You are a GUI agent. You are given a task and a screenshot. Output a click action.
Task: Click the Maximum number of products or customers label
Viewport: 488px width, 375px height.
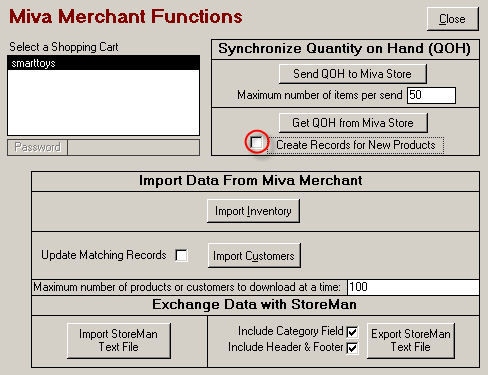coord(187,287)
